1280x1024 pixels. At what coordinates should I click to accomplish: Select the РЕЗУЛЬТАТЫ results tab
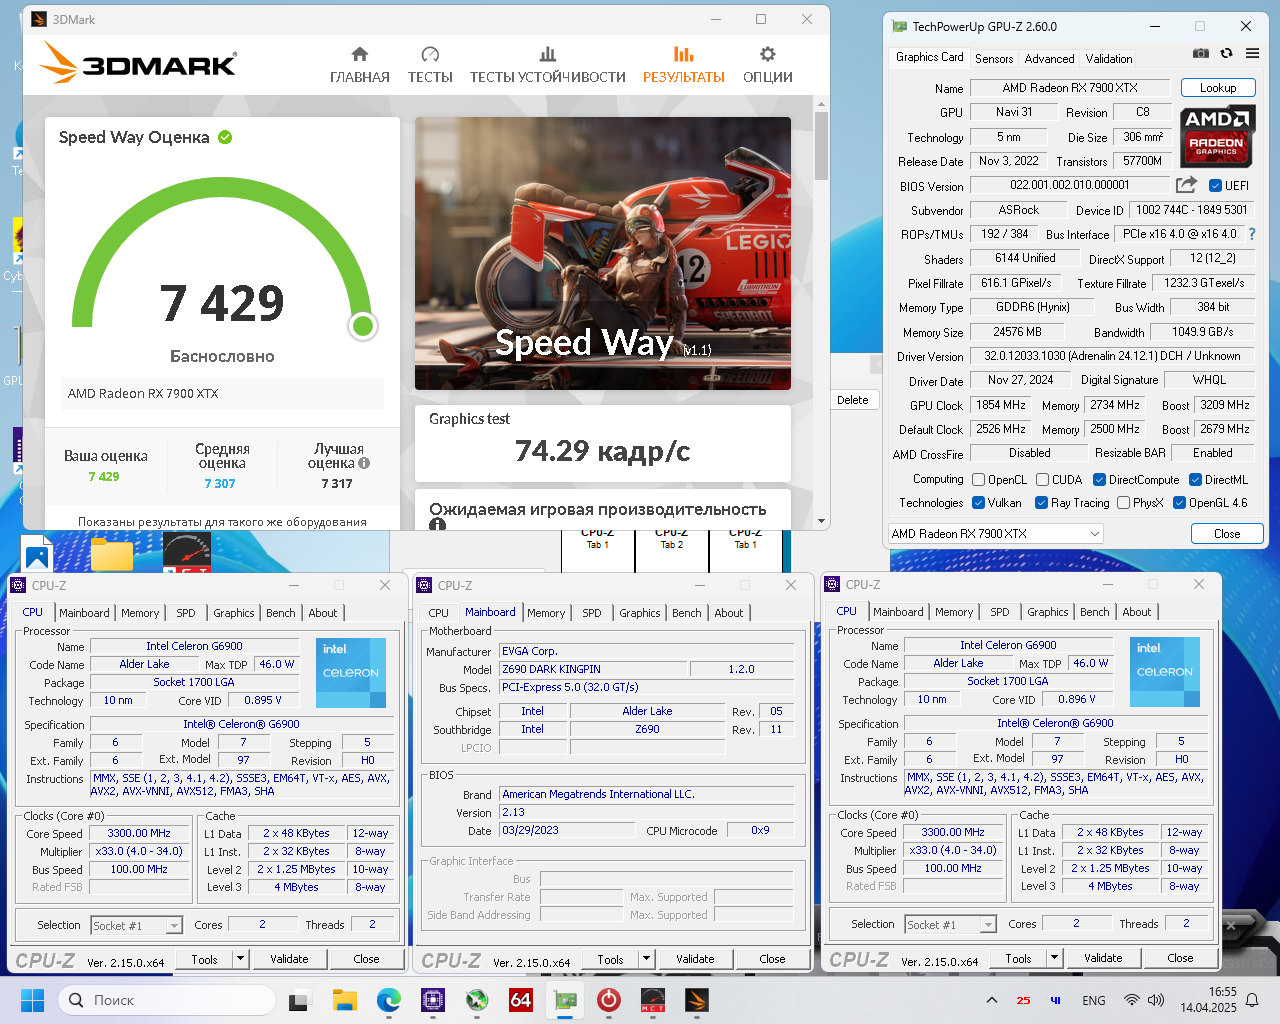pos(683,65)
